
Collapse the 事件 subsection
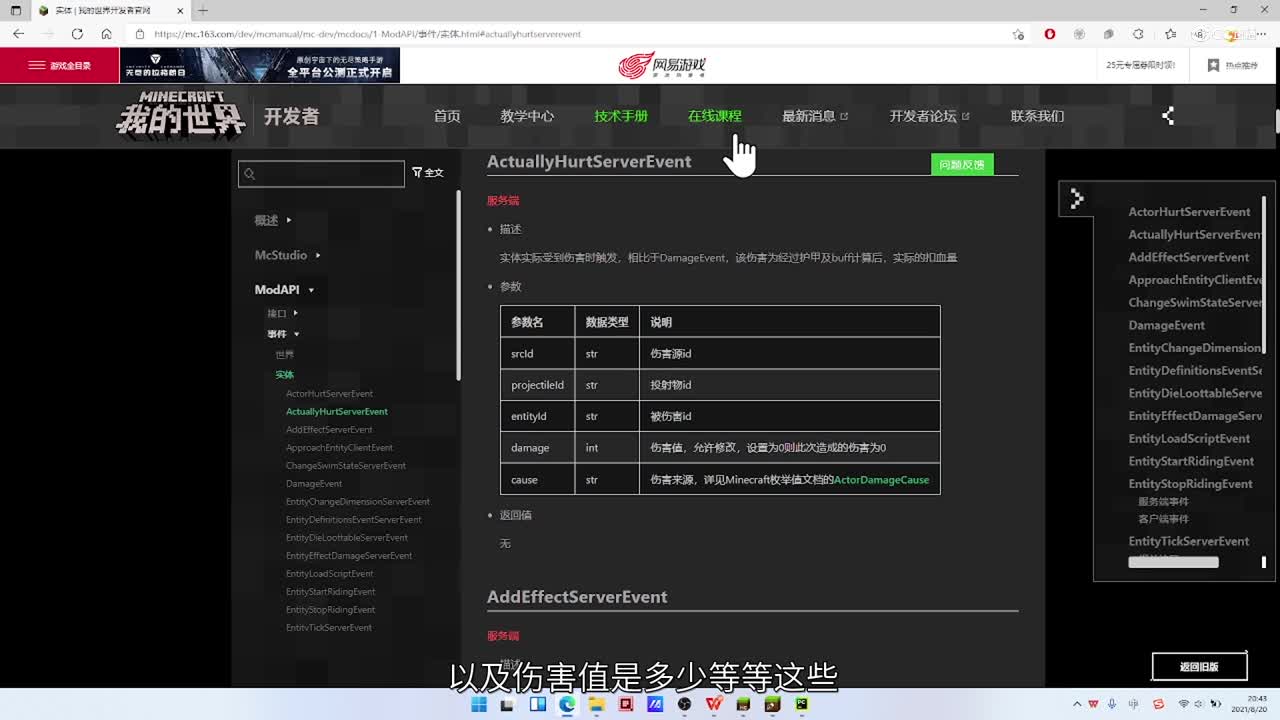coord(283,334)
